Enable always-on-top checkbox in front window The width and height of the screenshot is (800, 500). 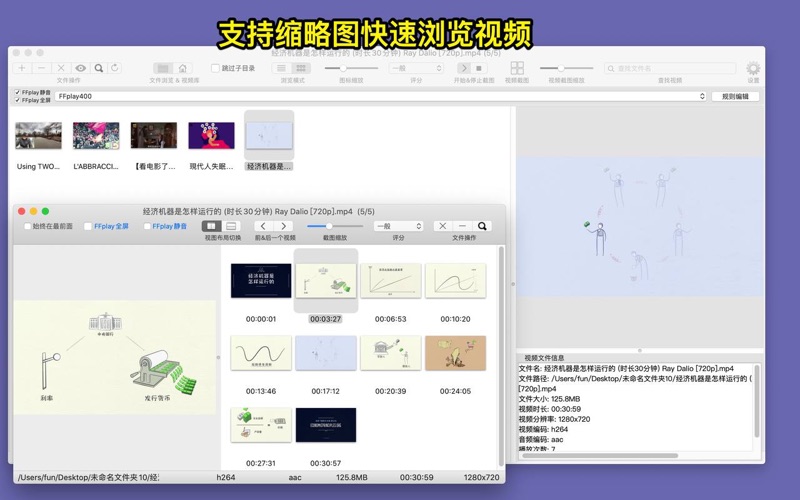pyautogui.click(x=28, y=226)
